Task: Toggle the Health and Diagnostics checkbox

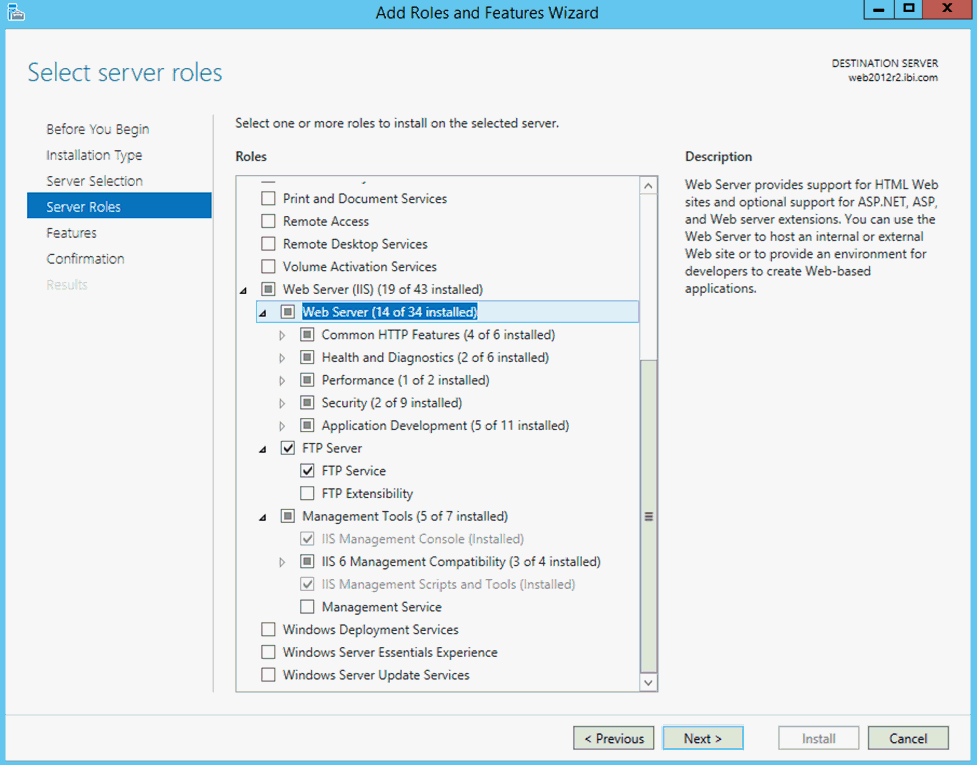Action: tap(307, 357)
